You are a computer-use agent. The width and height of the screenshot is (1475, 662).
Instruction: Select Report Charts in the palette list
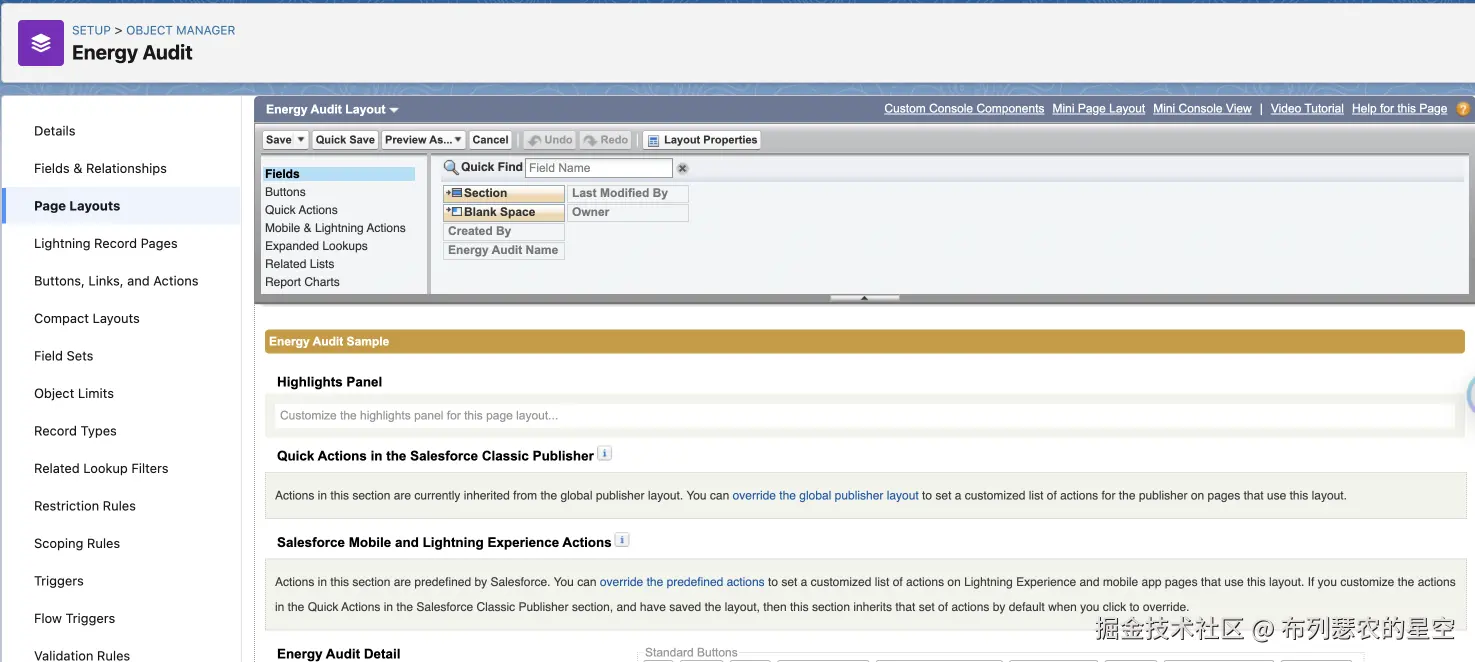click(302, 282)
